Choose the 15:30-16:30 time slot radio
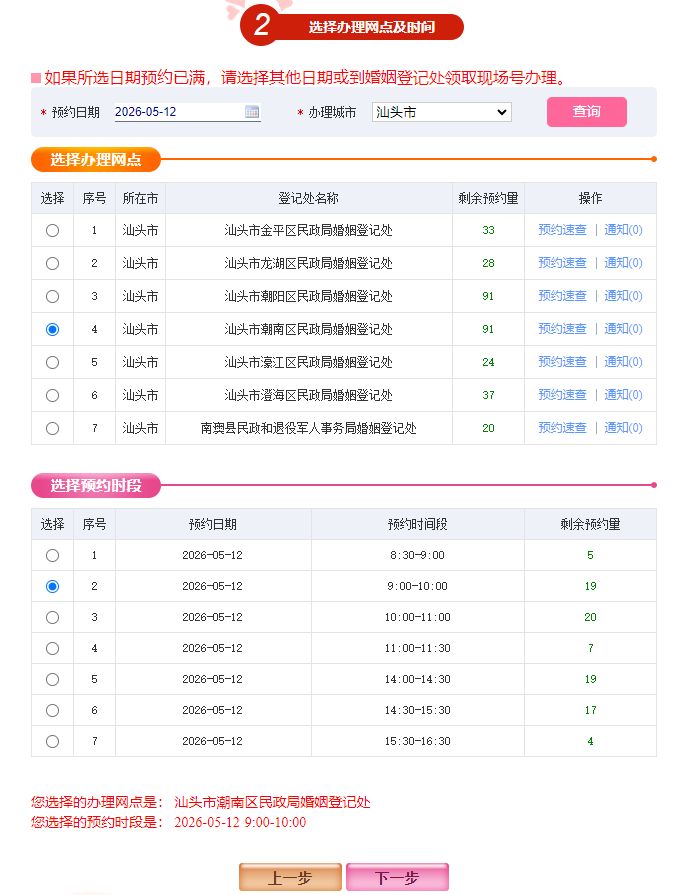 point(53,741)
